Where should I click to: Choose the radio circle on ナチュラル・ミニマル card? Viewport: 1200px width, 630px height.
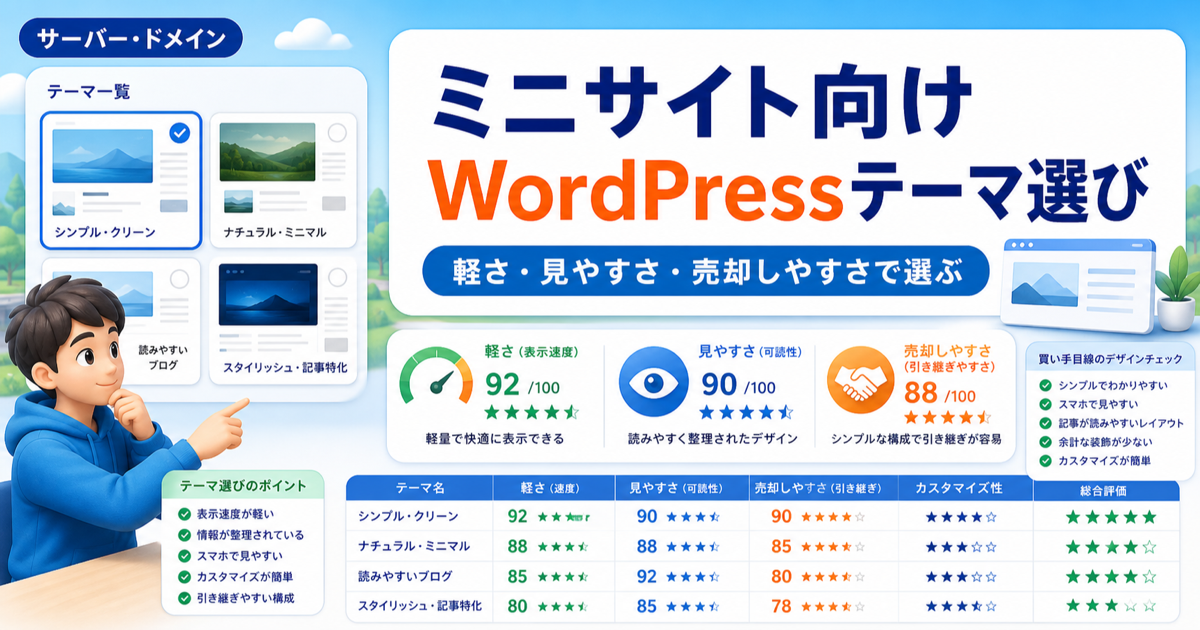click(x=338, y=132)
